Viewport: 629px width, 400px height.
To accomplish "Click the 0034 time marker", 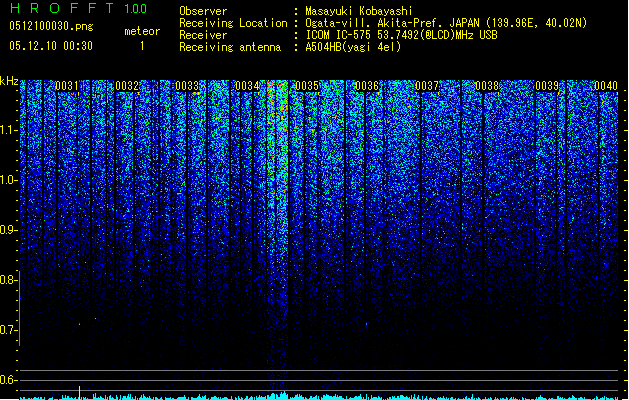I will pos(247,86).
